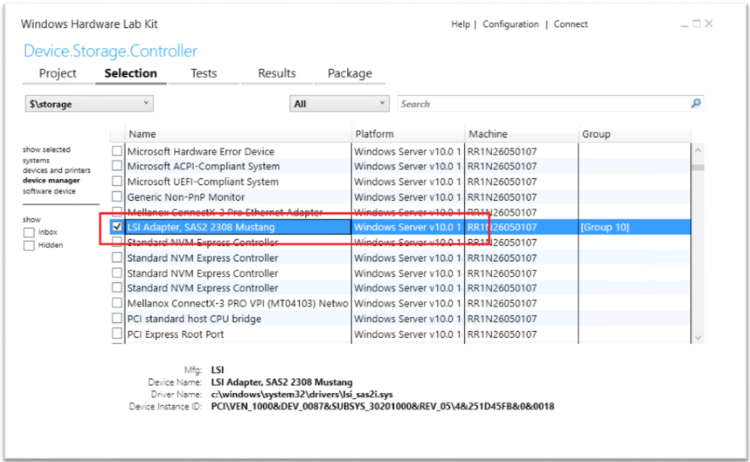Go to the Results tab
750x462 pixels.
pos(277,73)
